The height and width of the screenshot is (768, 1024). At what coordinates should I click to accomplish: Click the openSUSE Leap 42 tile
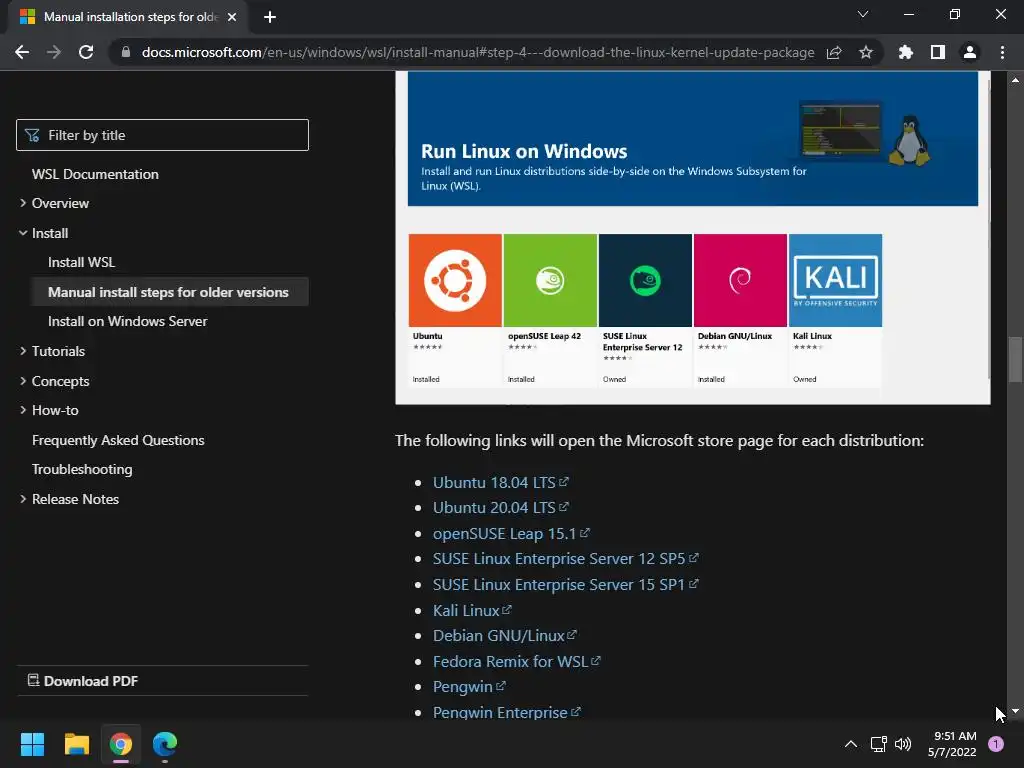tap(550, 310)
